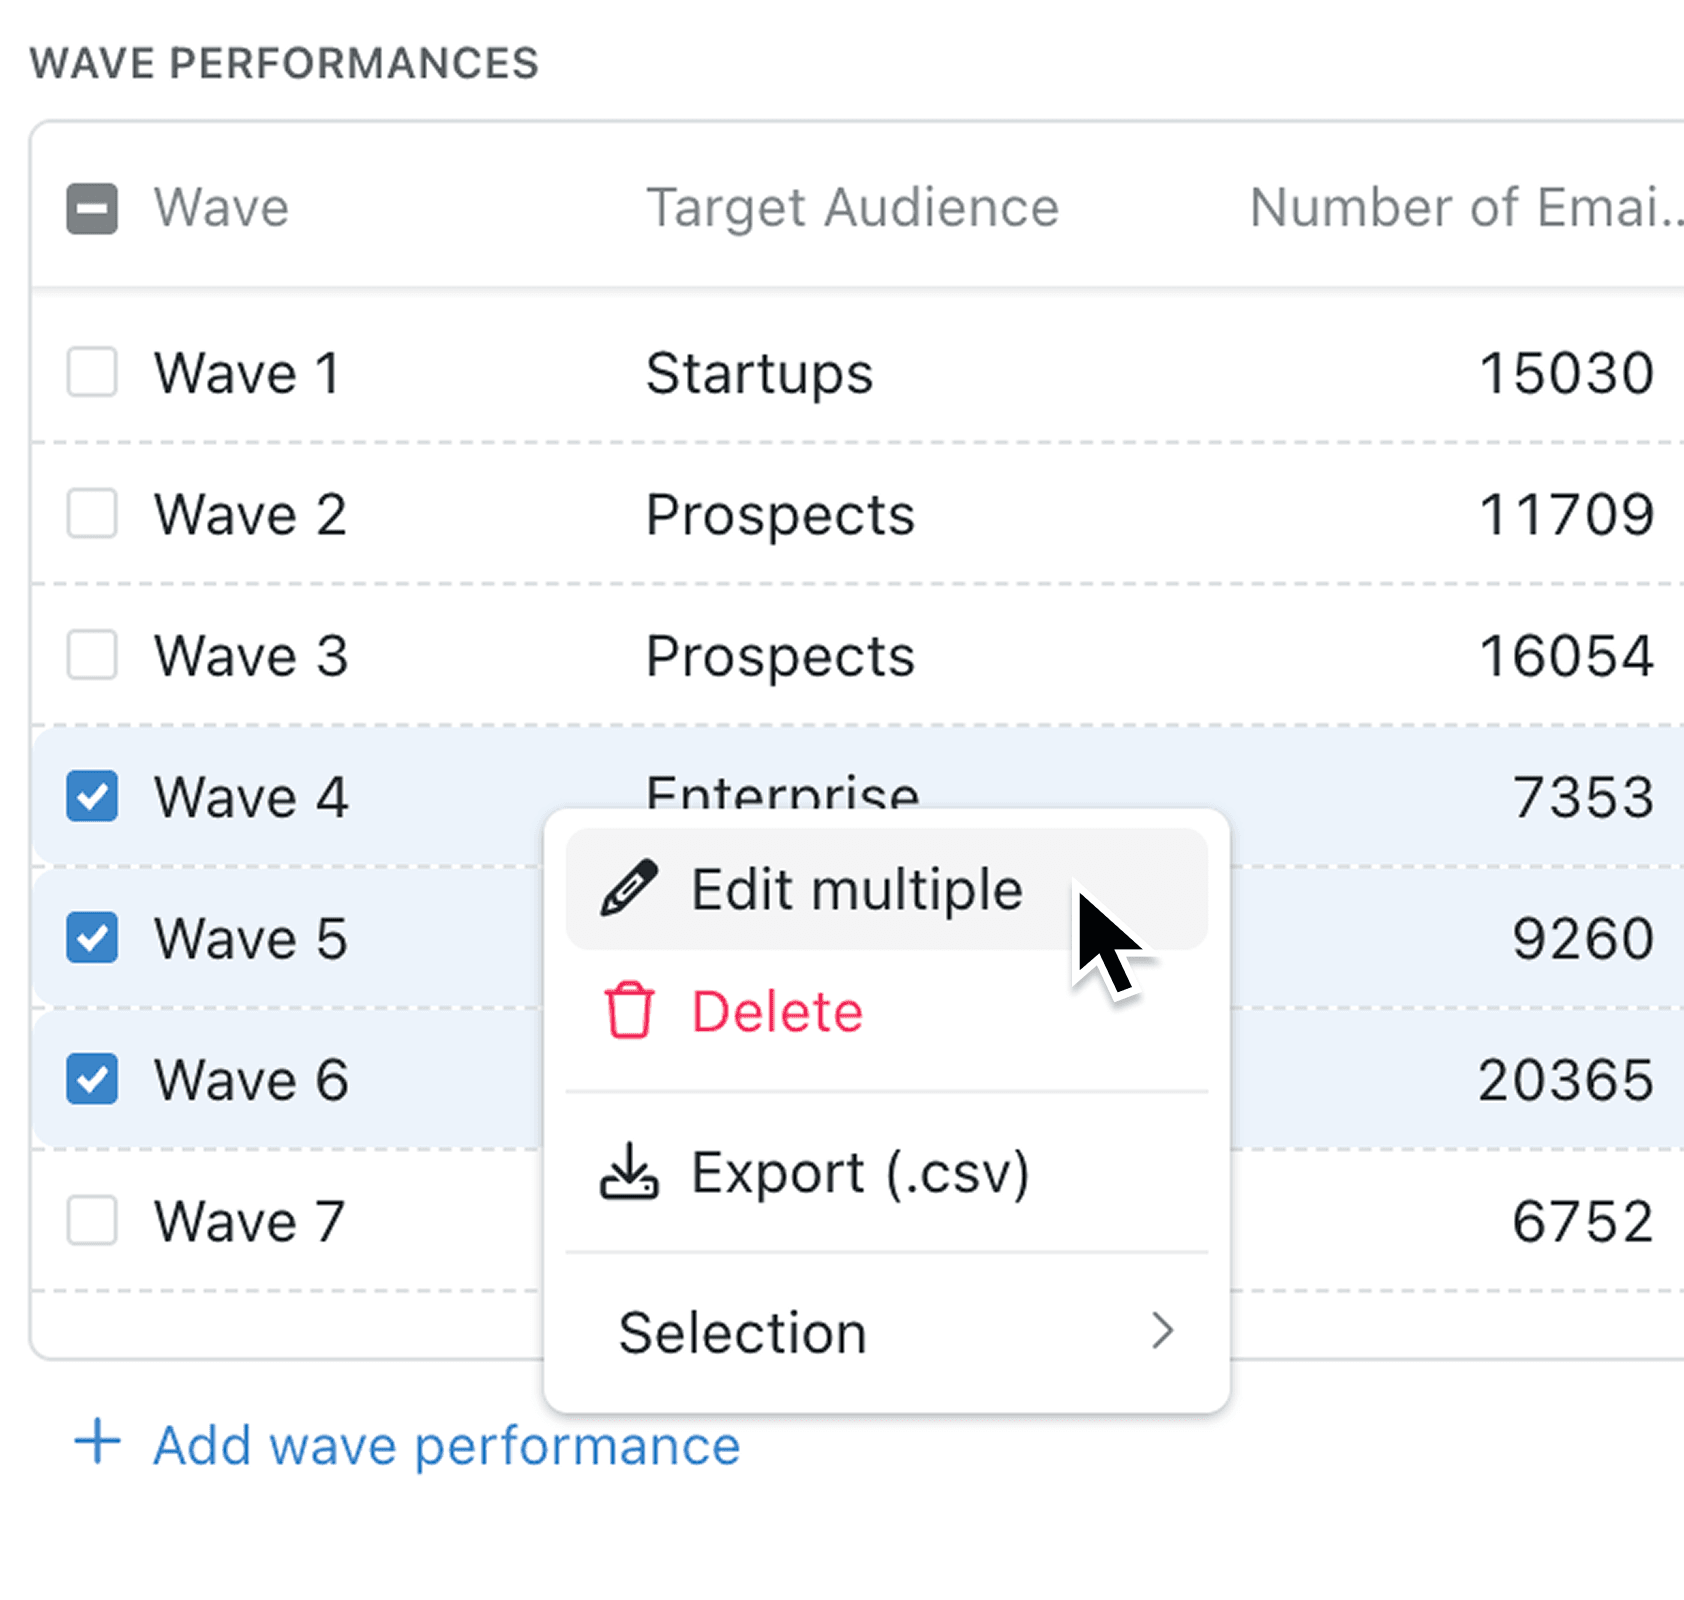Image resolution: width=1684 pixels, height=1600 pixels.
Task: Check the Wave 2 row checkbox
Action: [91, 515]
